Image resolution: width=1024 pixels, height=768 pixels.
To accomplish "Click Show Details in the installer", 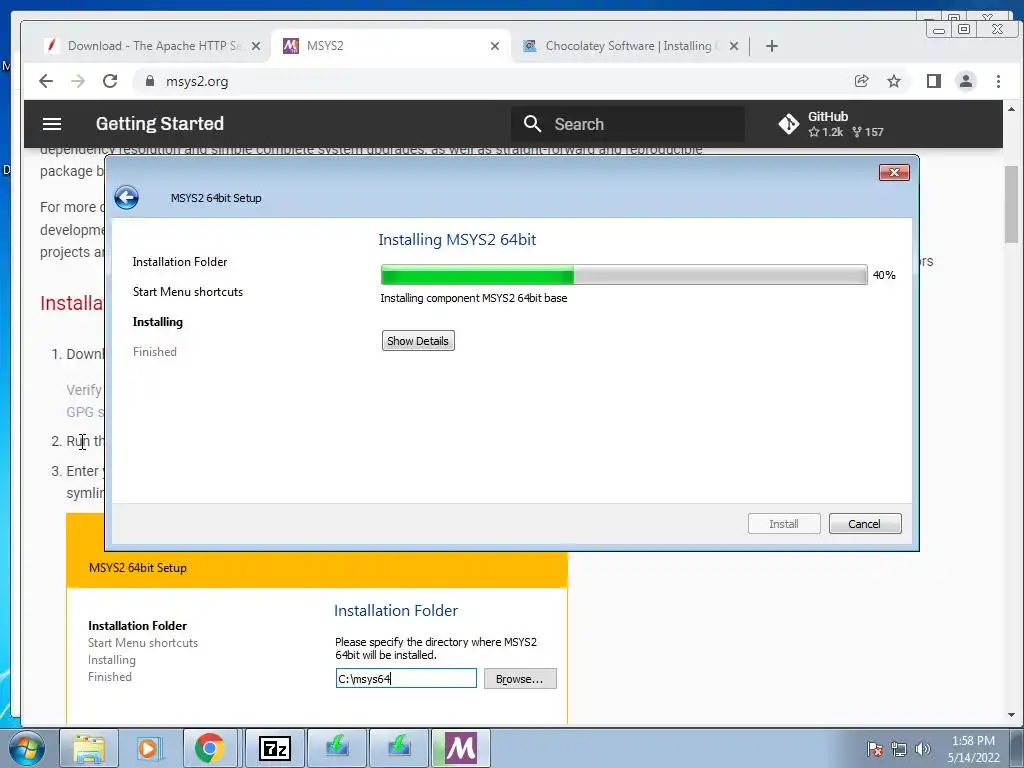I will [x=418, y=340].
